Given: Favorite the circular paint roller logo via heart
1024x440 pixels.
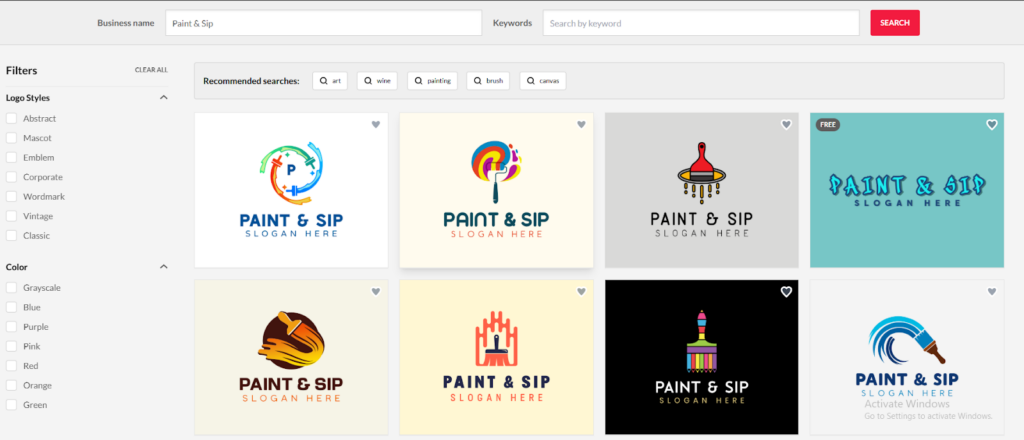Looking at the screenshot, I should pos(376,125).
